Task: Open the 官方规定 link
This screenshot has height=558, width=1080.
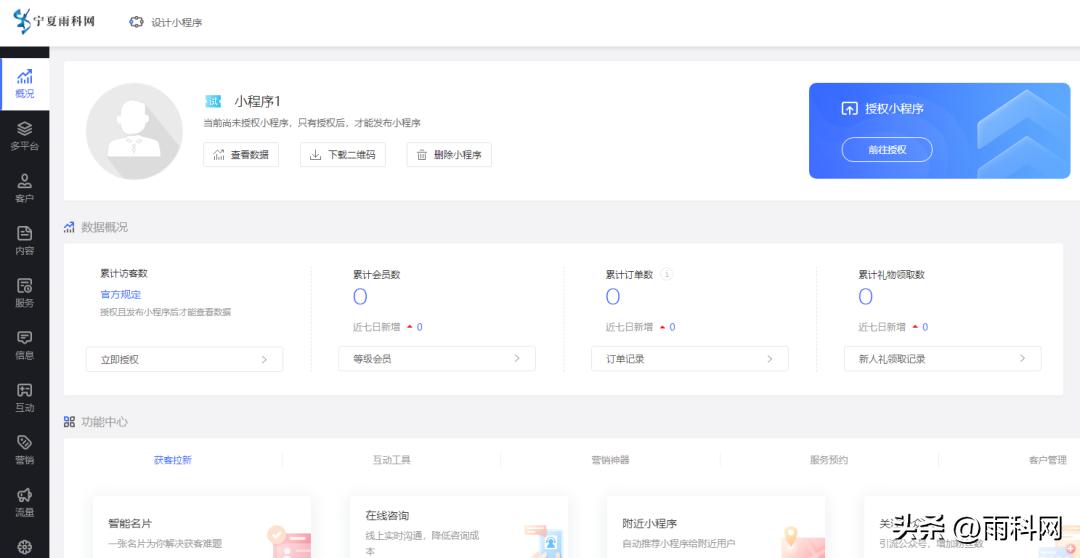Action: pyautogui.click(x=121, y=294)
